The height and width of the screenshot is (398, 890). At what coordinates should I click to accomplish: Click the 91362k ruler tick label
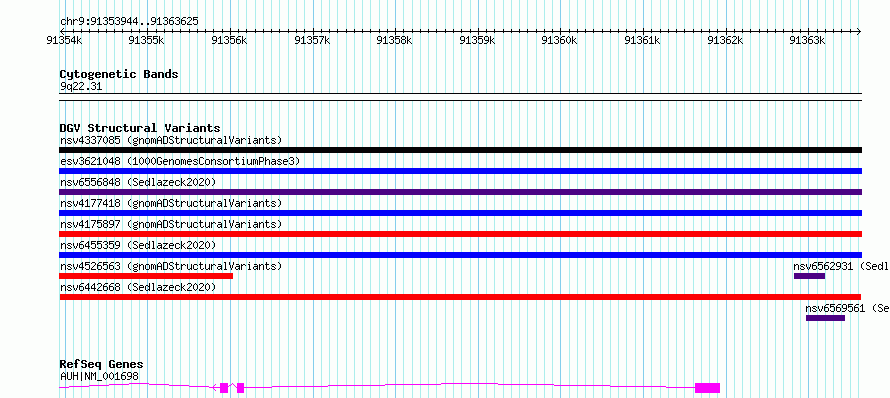(725, 40)
